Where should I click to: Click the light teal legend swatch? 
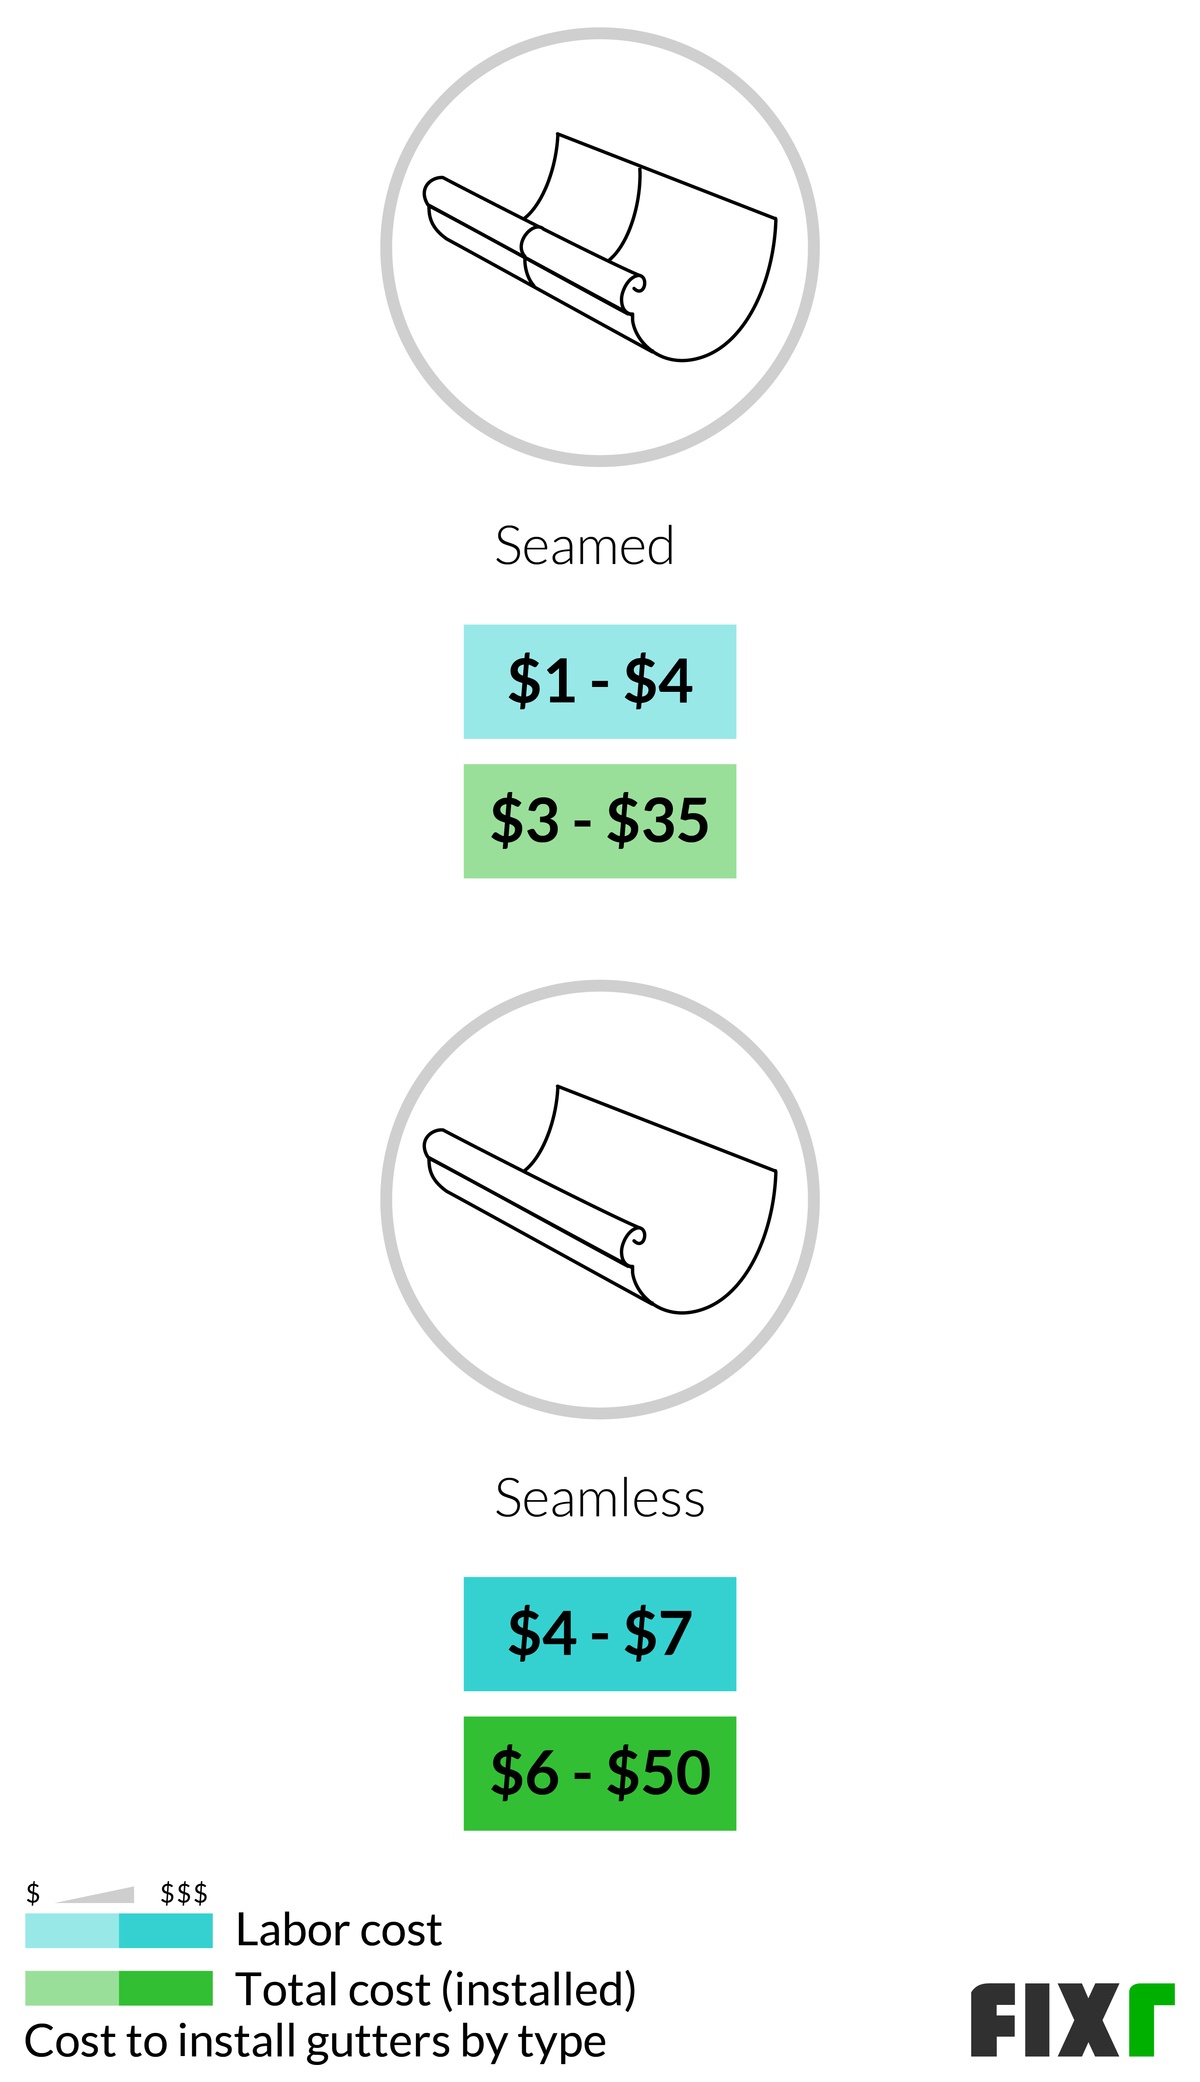click(71, 1931)
